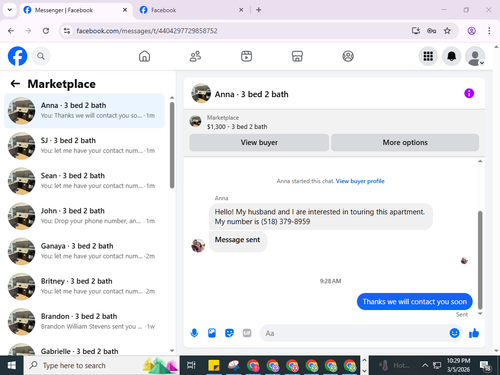
Task: Open John - 3 bed 2 bath conversation
Action: click(84, 216)
